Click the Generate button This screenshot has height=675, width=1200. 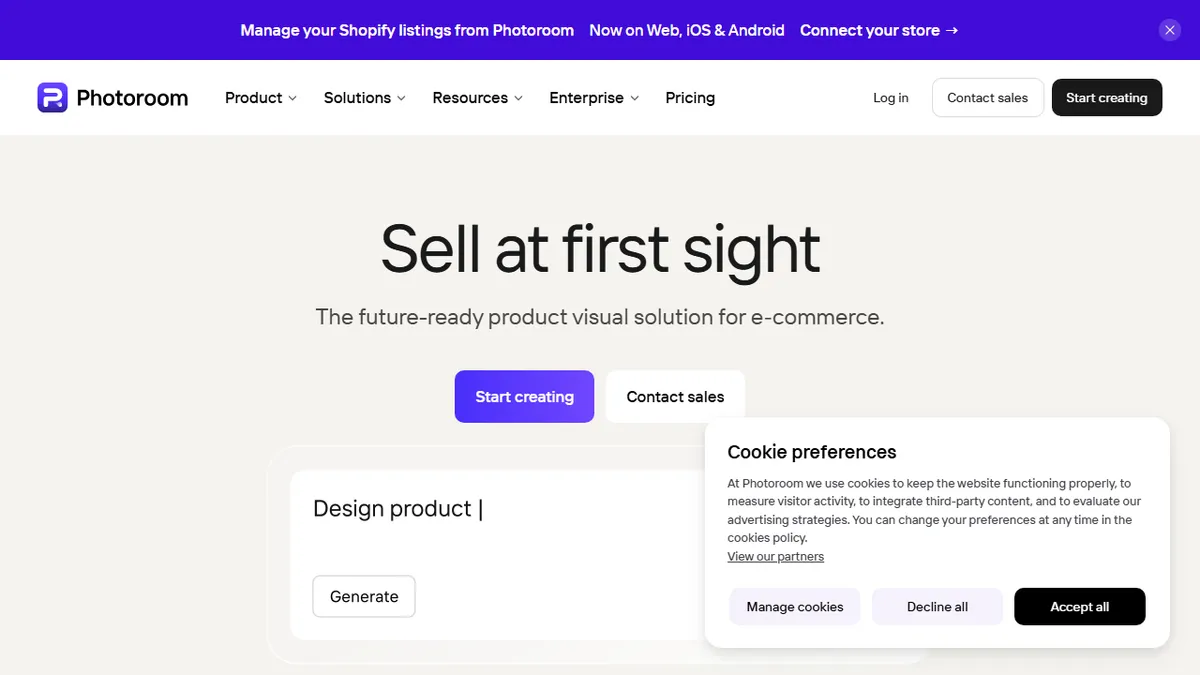[364, 597]
